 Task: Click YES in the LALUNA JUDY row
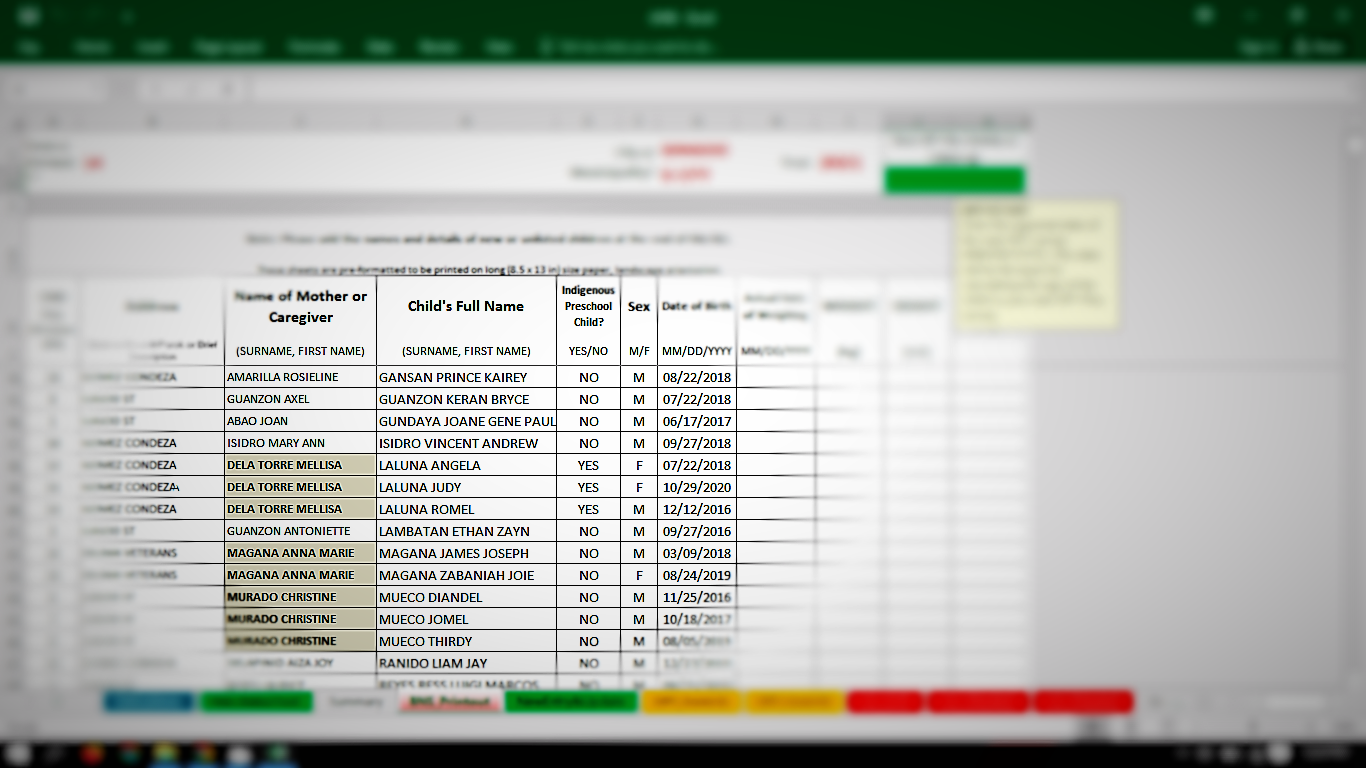click(x=588, y=487)
